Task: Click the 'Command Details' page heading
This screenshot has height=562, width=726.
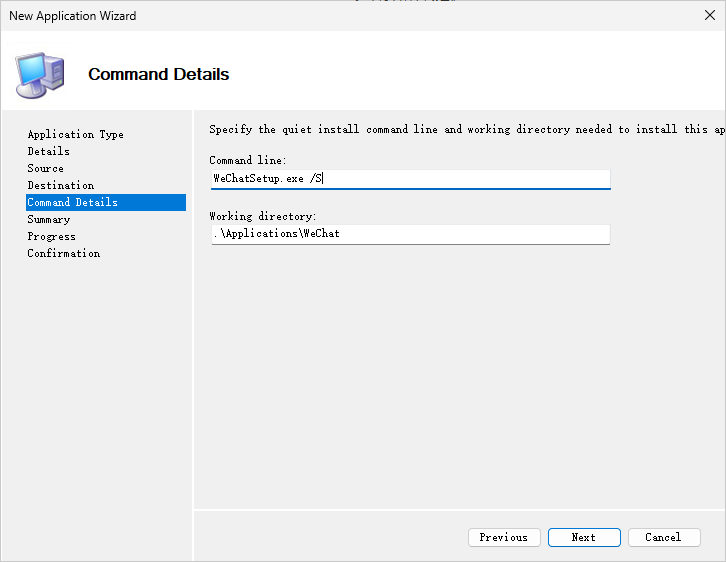Action: pyautogui.click(x=158, y=74)
